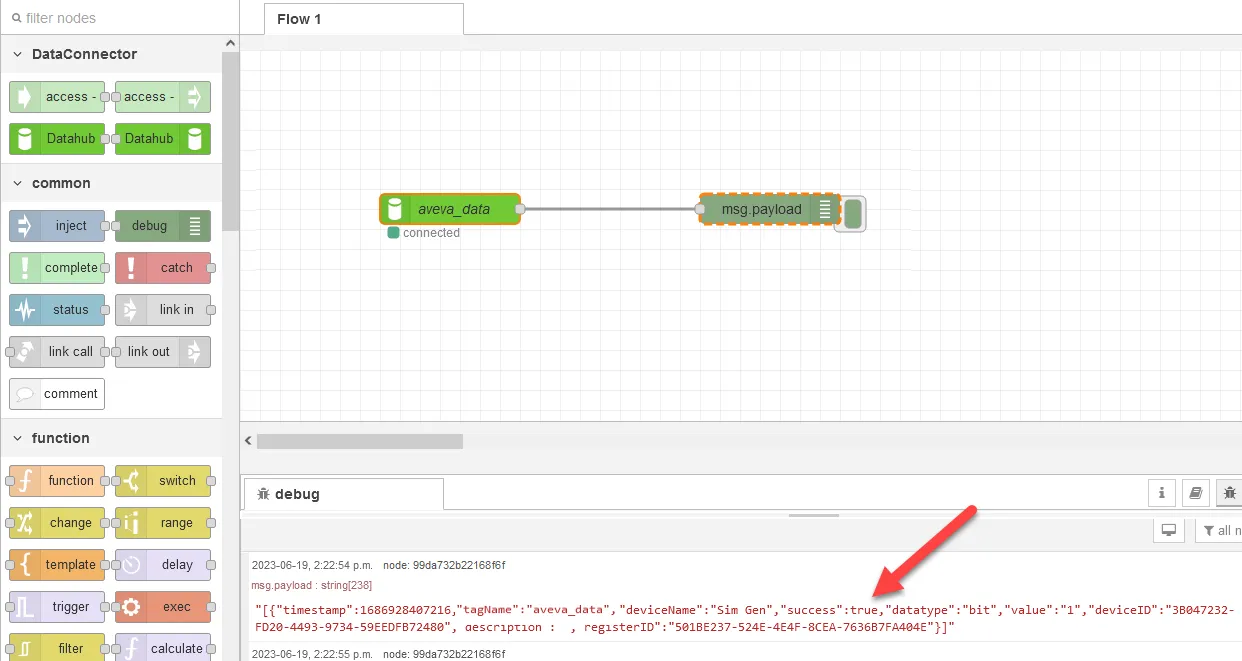
Task: Choose the catch node in the palette
Action: click(163, 268)
